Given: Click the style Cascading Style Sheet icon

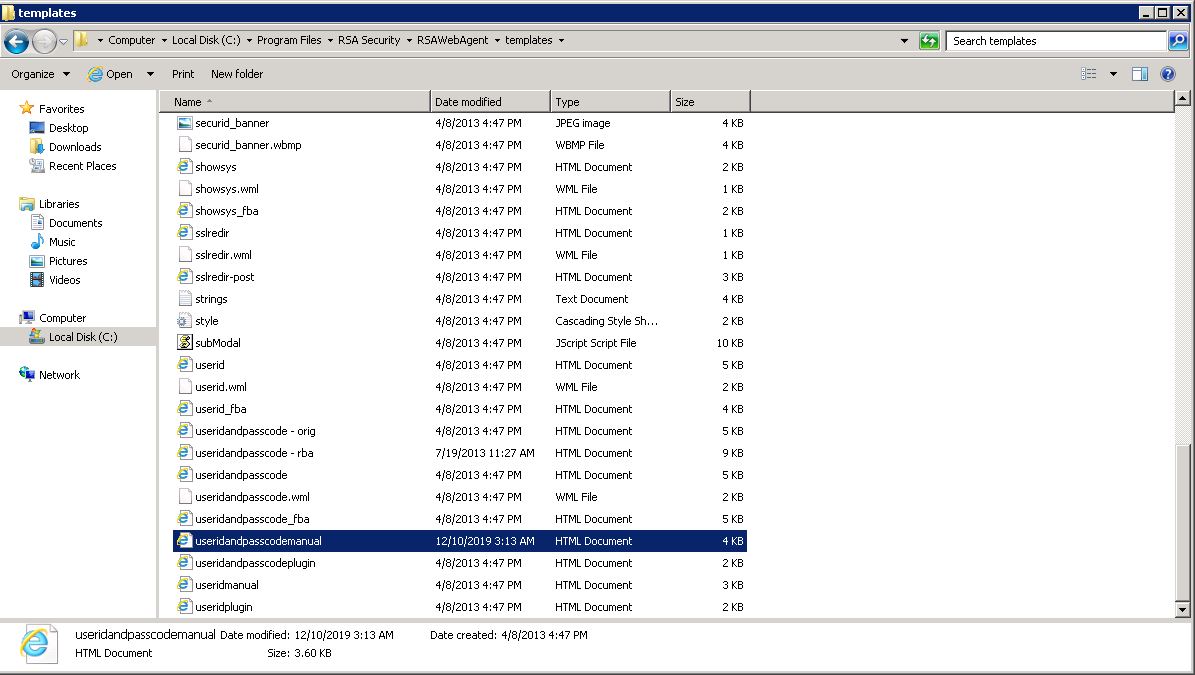Looking at the screenshot, I should click(184, 321).
